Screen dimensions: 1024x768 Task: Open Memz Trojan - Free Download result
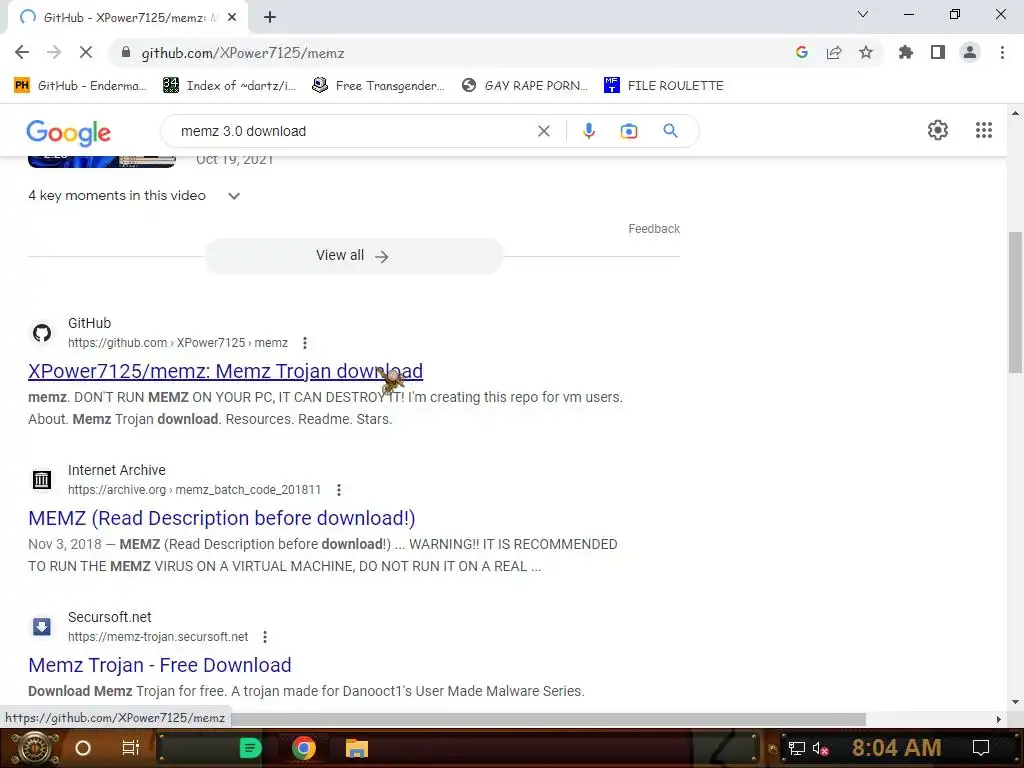[159, 665]
